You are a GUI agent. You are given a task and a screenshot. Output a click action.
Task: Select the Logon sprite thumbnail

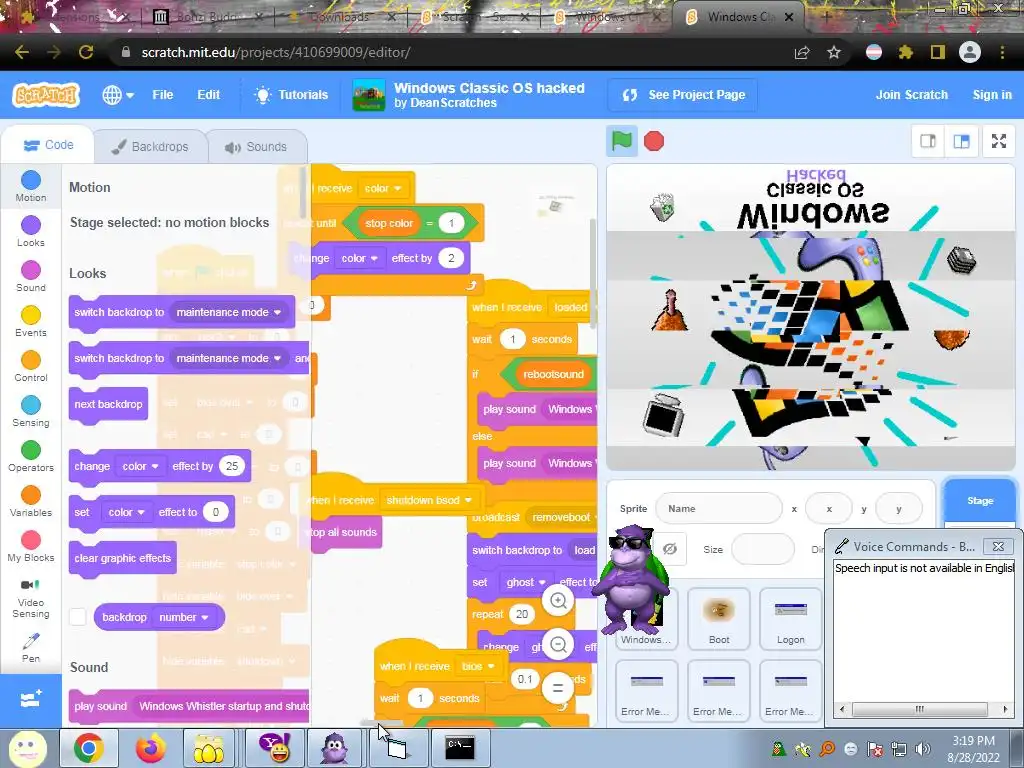790,618
